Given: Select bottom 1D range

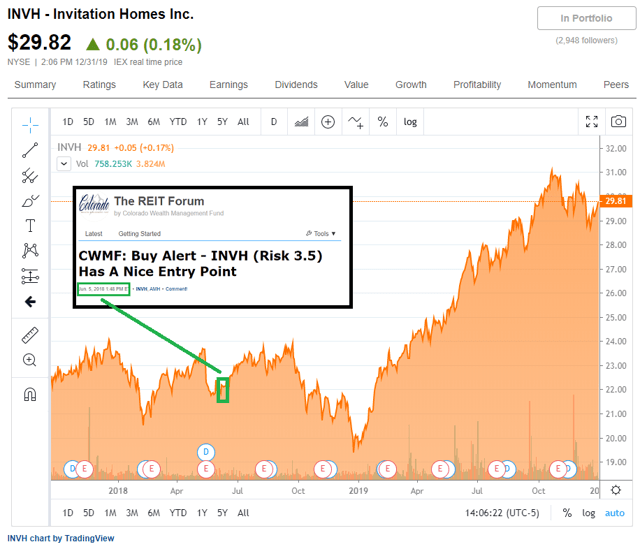Looking at the screenshot, I should pyautogui.click(x=68, y=513).
